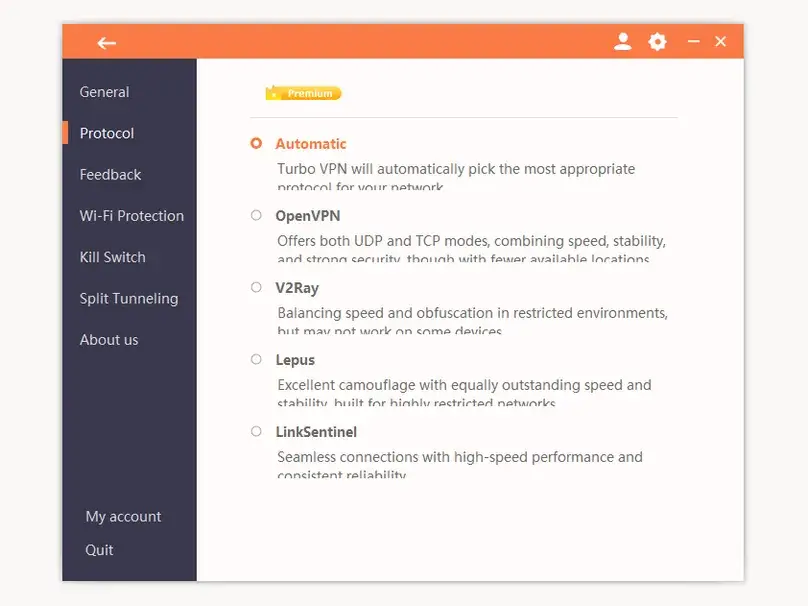This screenshot has height=606, width=808.
Task: Minimize the Turbo VPN window
Action: click(694, 41)
